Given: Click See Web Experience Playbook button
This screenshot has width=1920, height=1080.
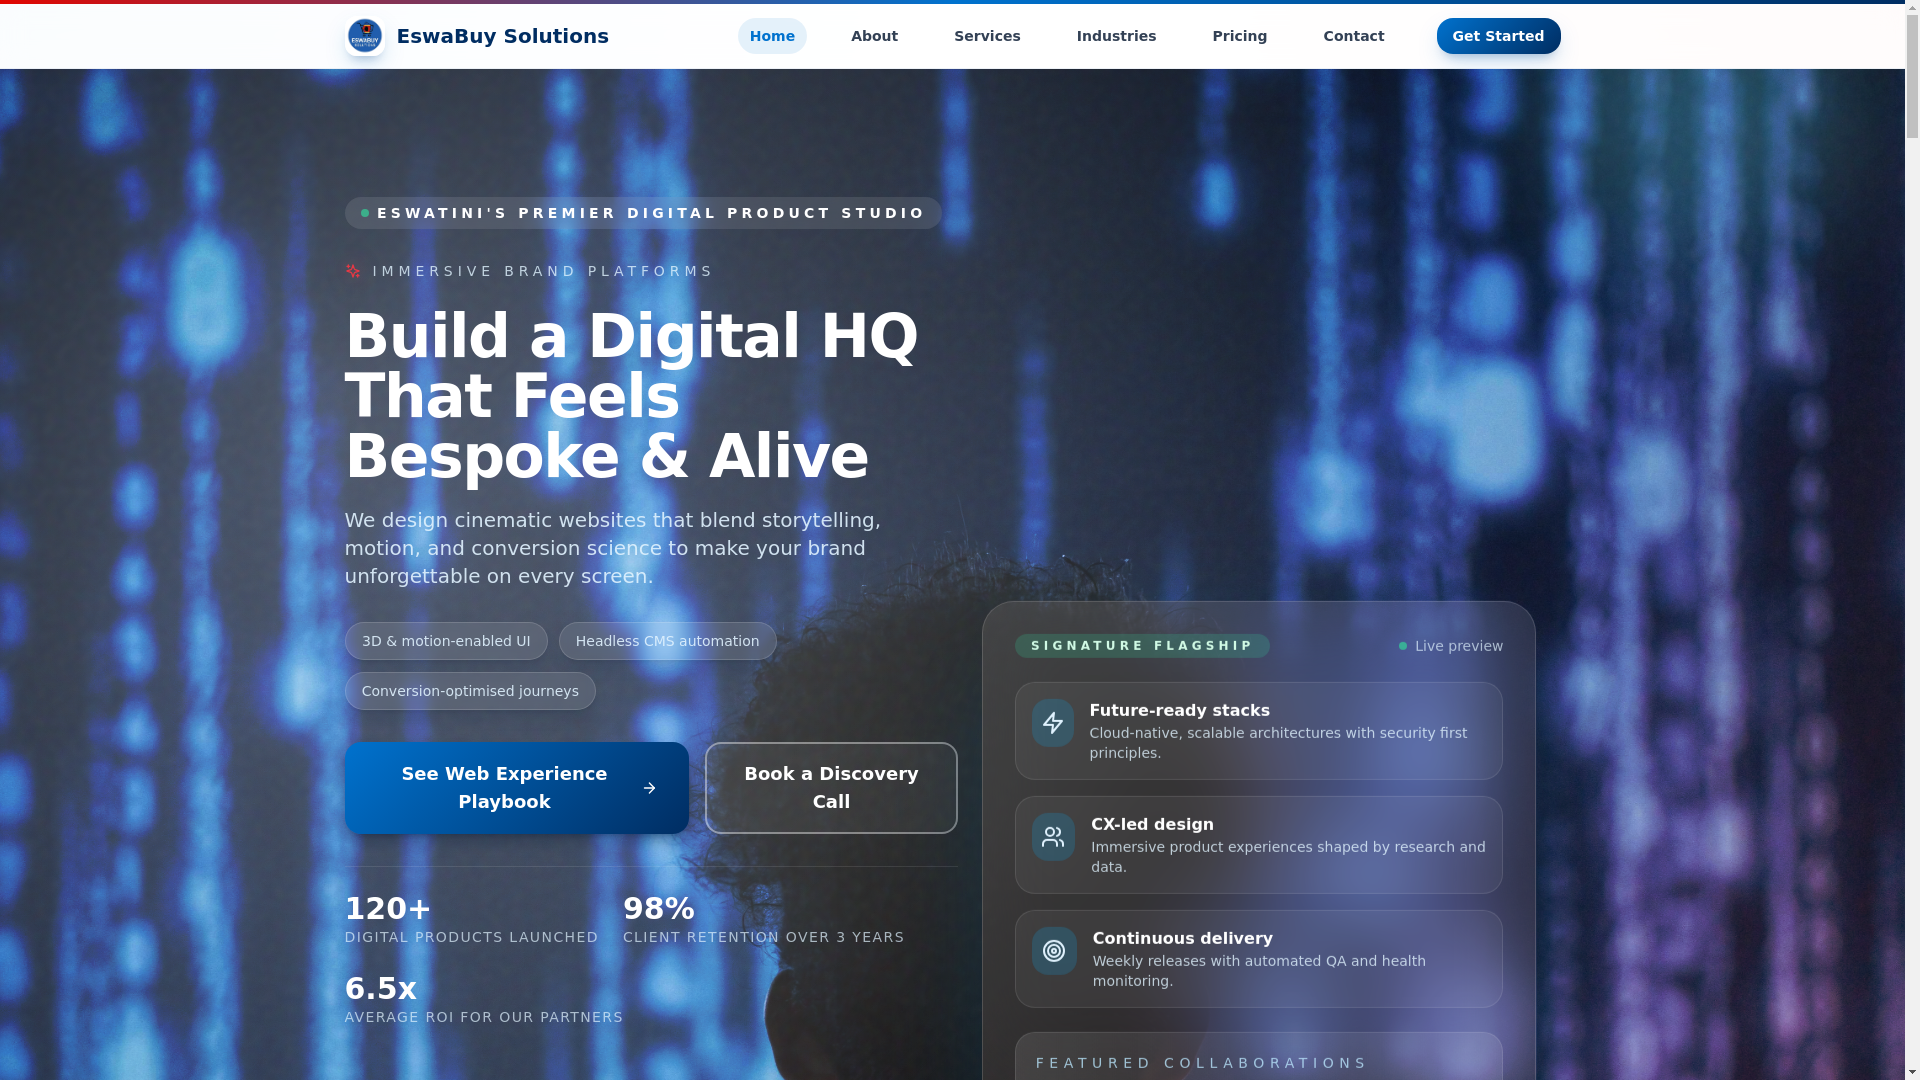Looking at the screenshot, I should 516,788.
